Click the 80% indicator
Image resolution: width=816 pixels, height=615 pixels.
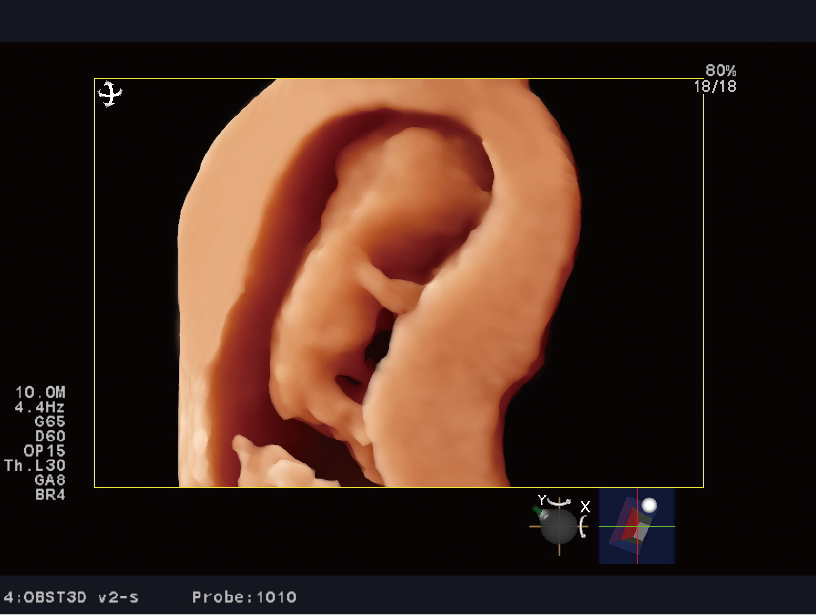pyautogui.click(x=720, y=71)
